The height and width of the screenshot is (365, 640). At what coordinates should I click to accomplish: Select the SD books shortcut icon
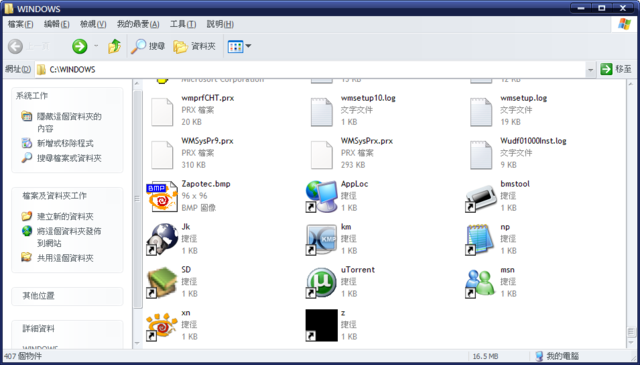pos(162,282)
